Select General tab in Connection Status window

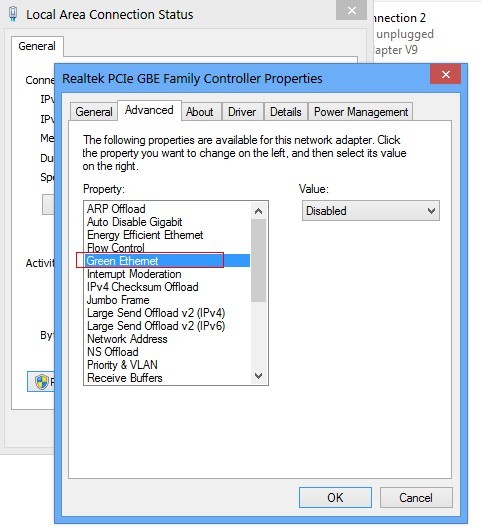coord(37,46)
